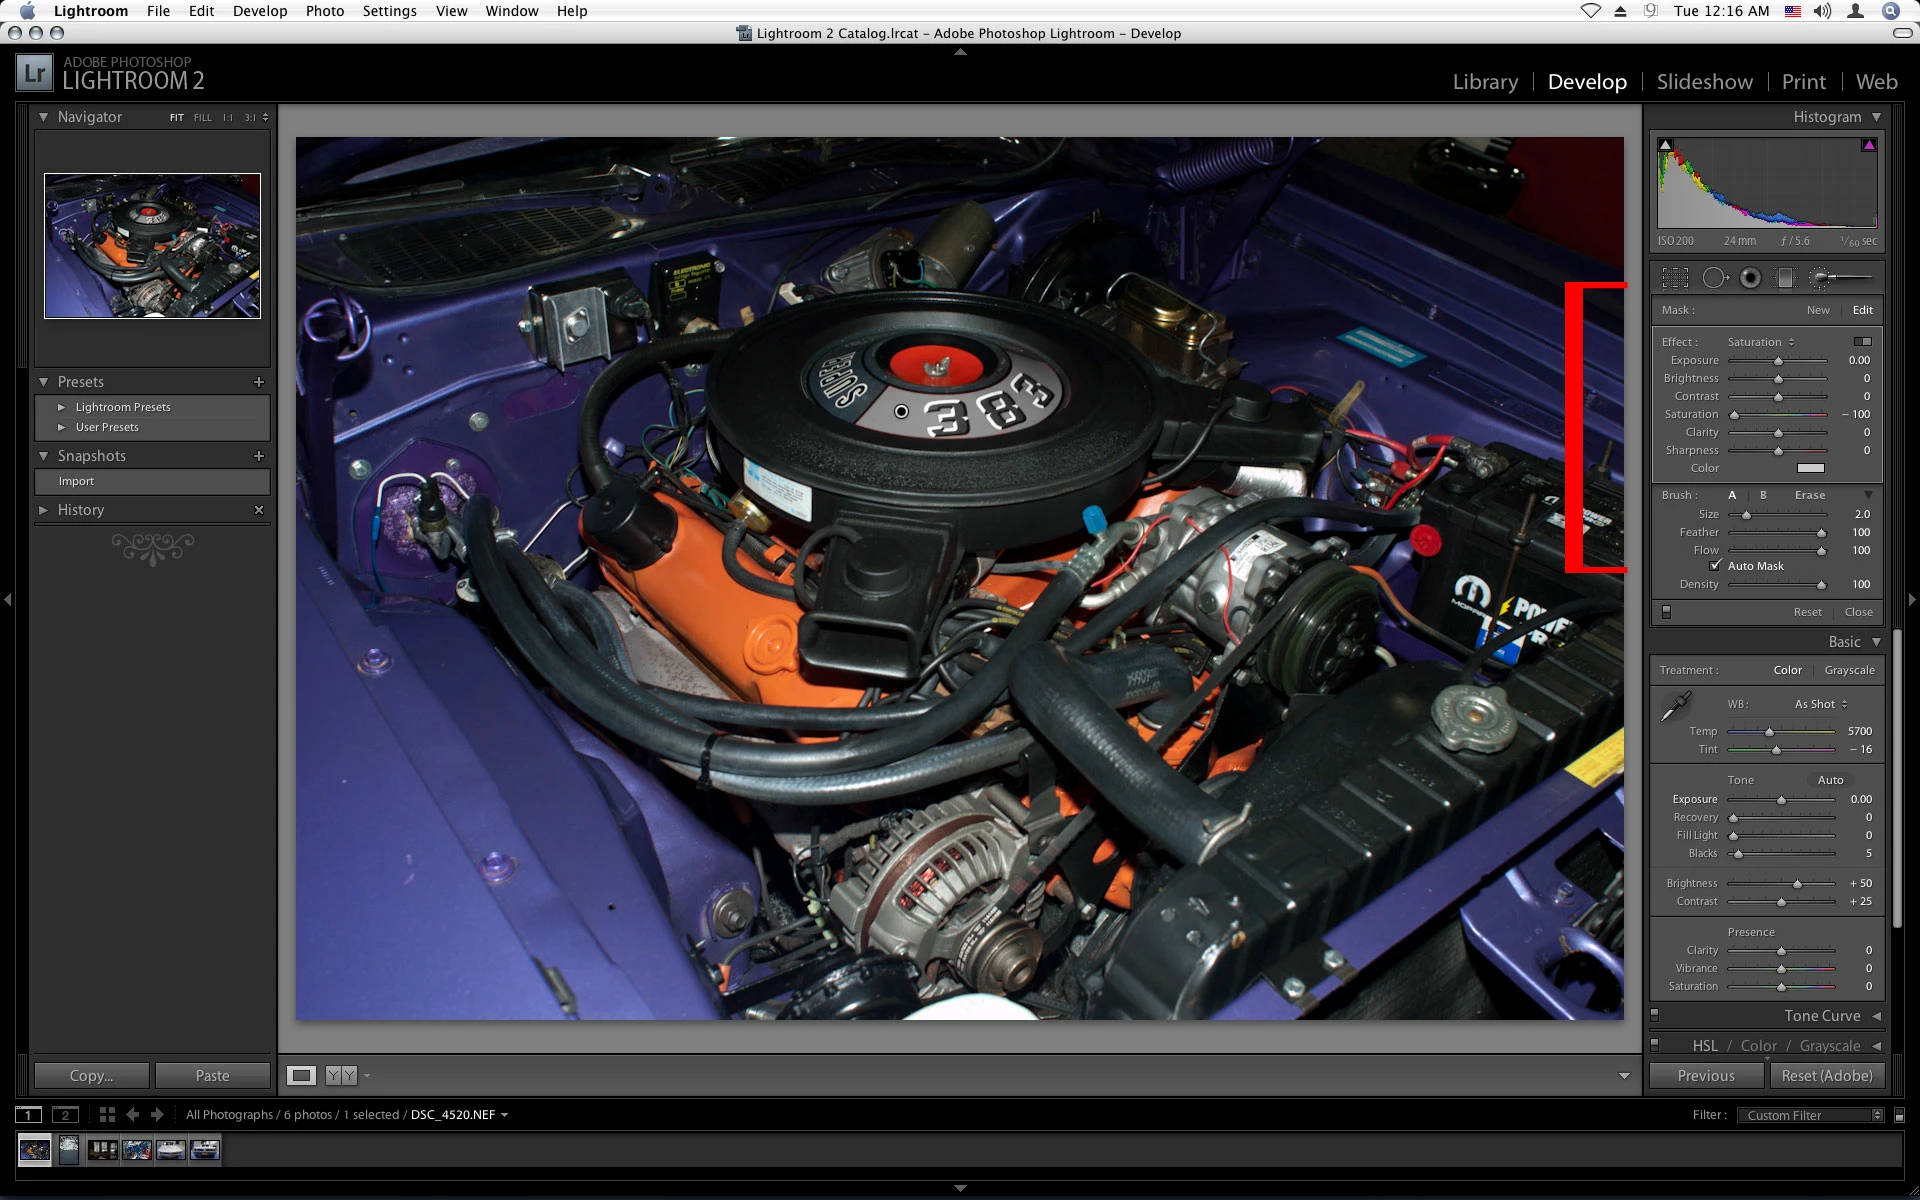1920x1200 pixels.
Task: Open the Develop menu in menu bar
Action: [x=260, y=11]
